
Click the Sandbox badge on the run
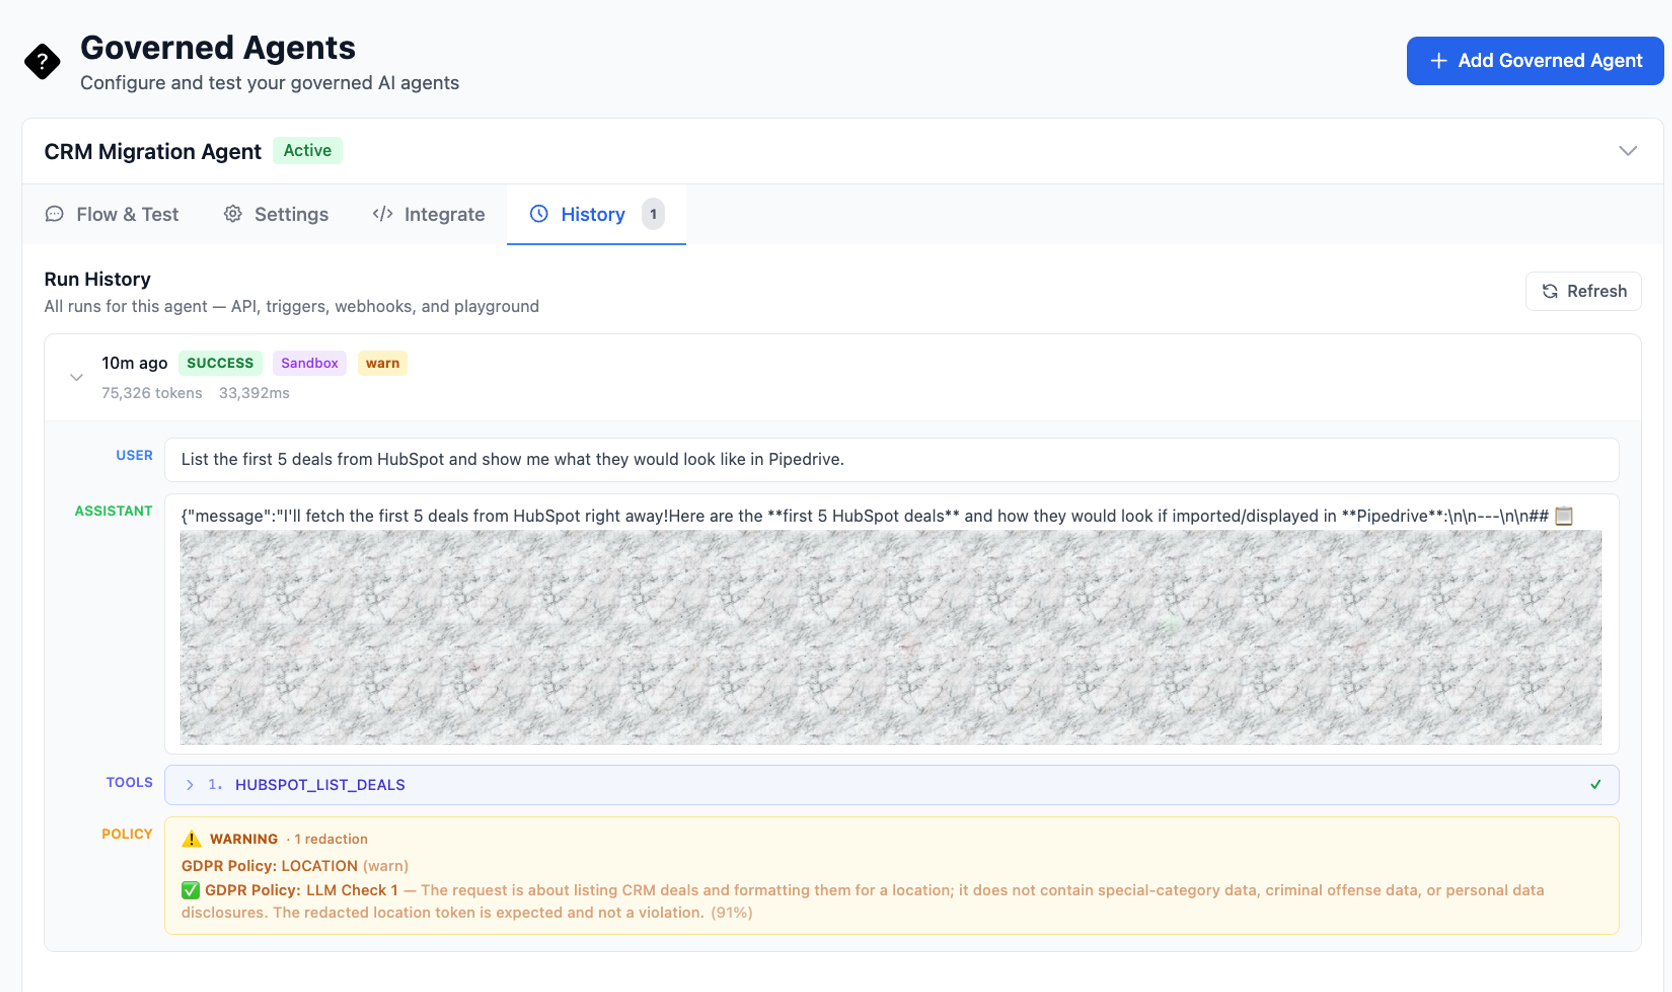click(x=309, y=363)
